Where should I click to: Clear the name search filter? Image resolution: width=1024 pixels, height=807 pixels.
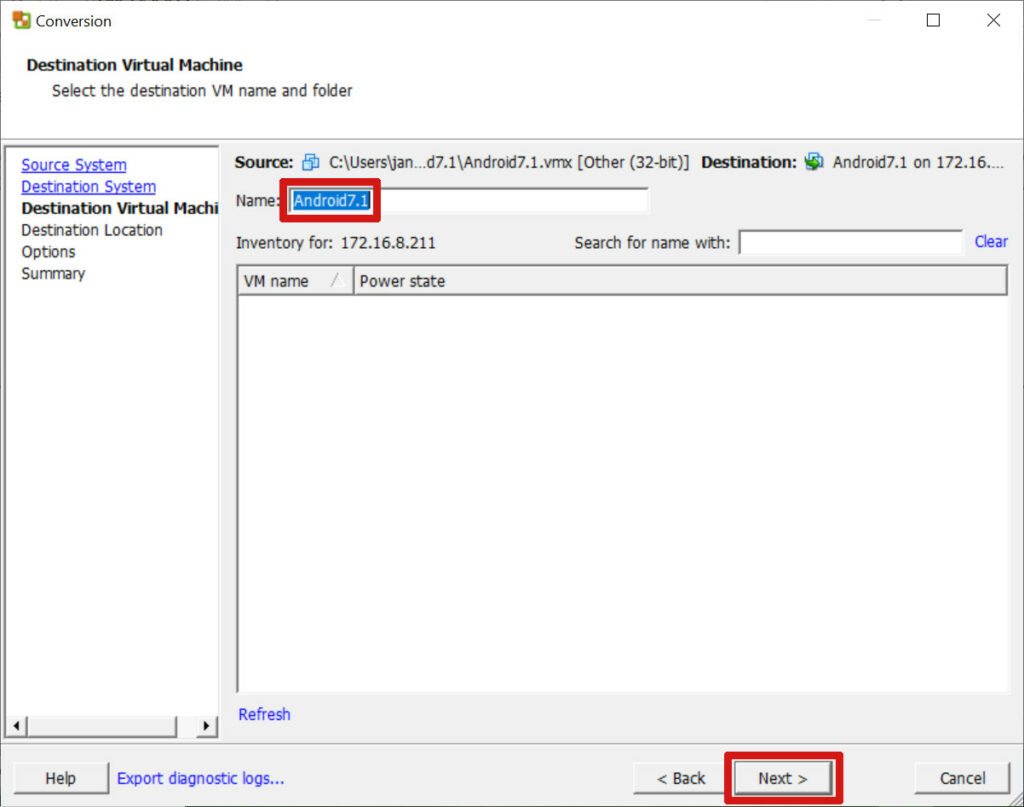(991, 242)
